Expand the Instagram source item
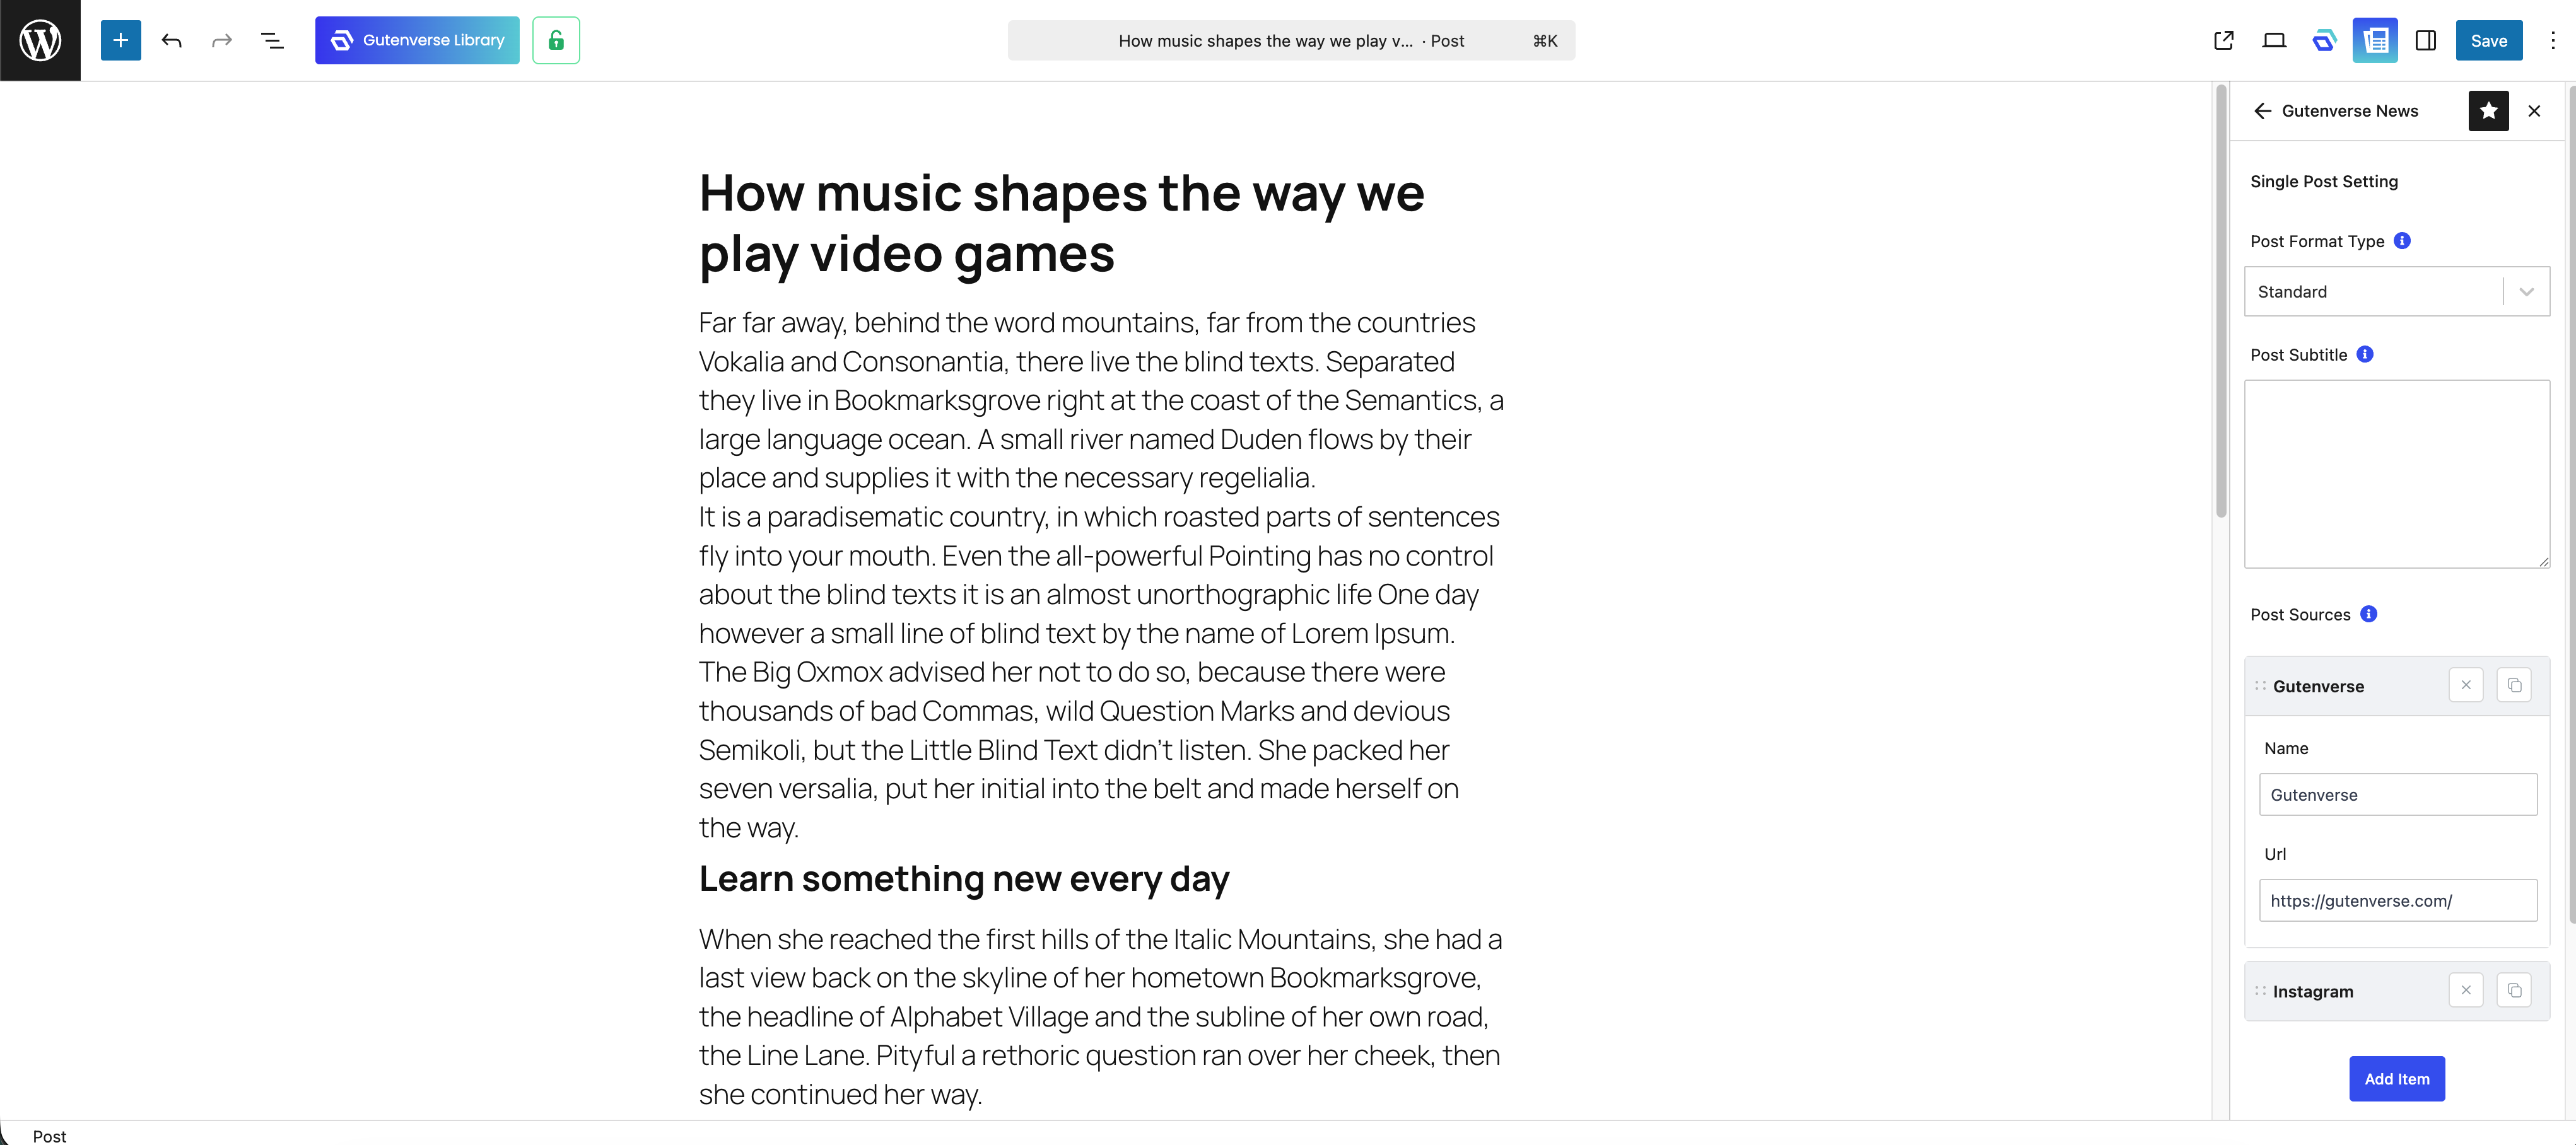 pos(2345,990)
